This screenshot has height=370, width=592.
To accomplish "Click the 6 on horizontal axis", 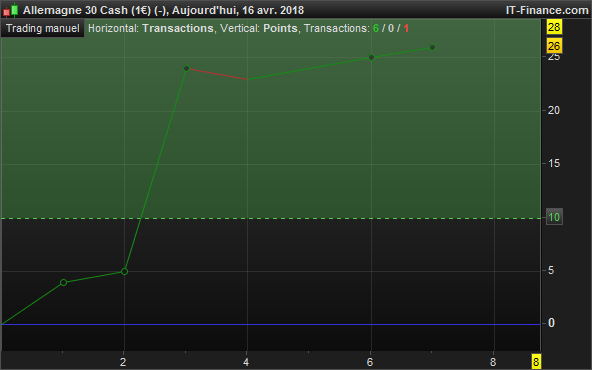I will (370, 362).
